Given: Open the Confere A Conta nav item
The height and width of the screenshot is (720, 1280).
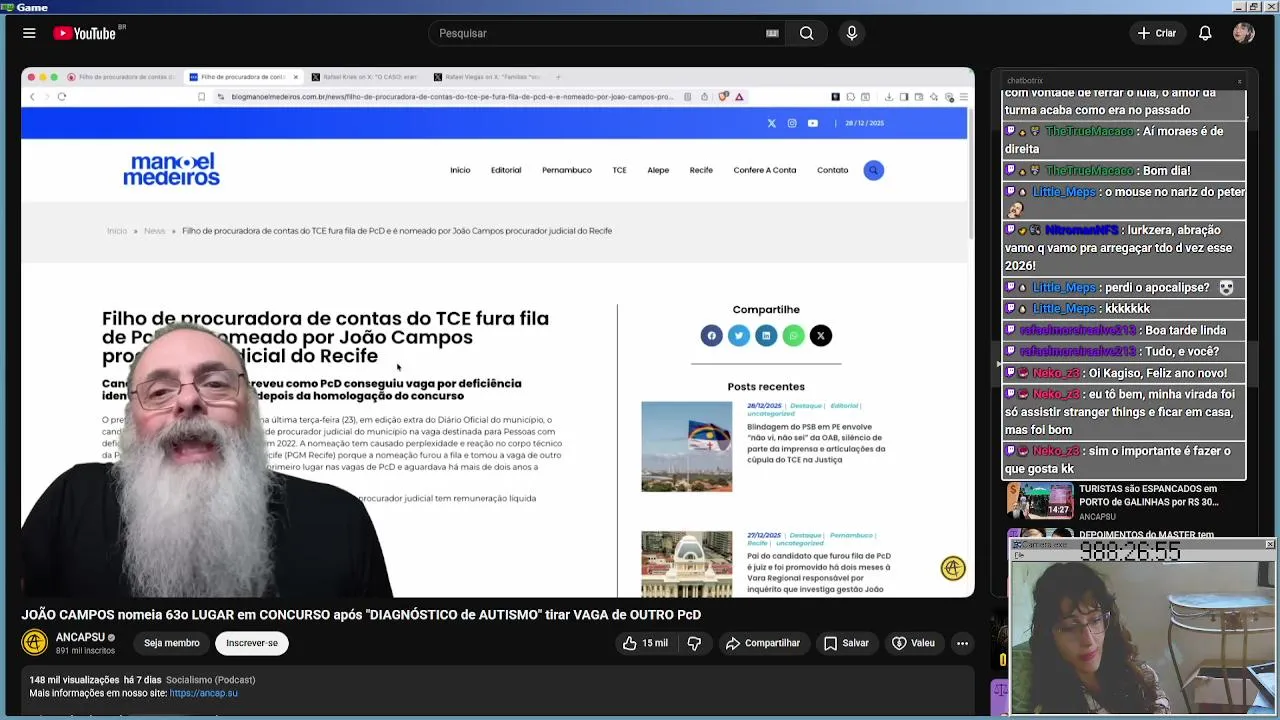Looking at the screenshot, I should pos(765,170).
